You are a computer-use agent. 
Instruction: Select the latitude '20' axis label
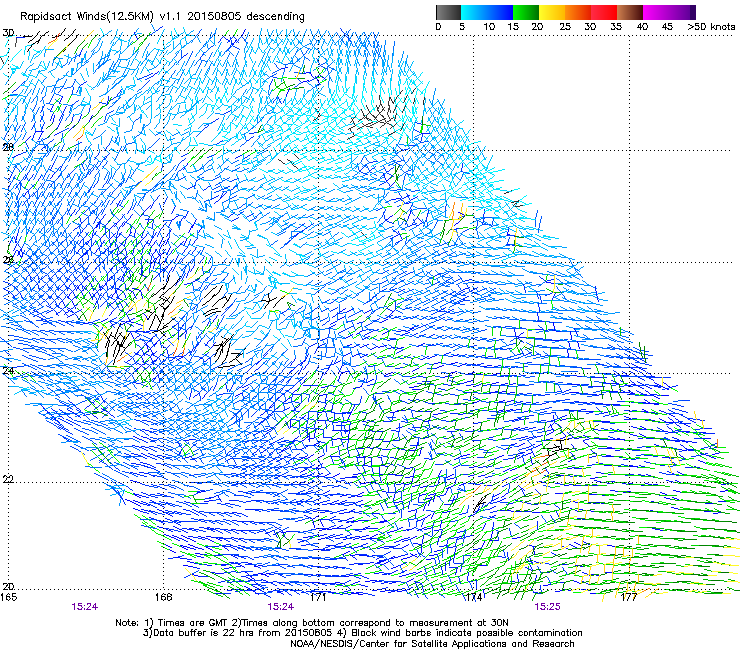click(8, 586)
